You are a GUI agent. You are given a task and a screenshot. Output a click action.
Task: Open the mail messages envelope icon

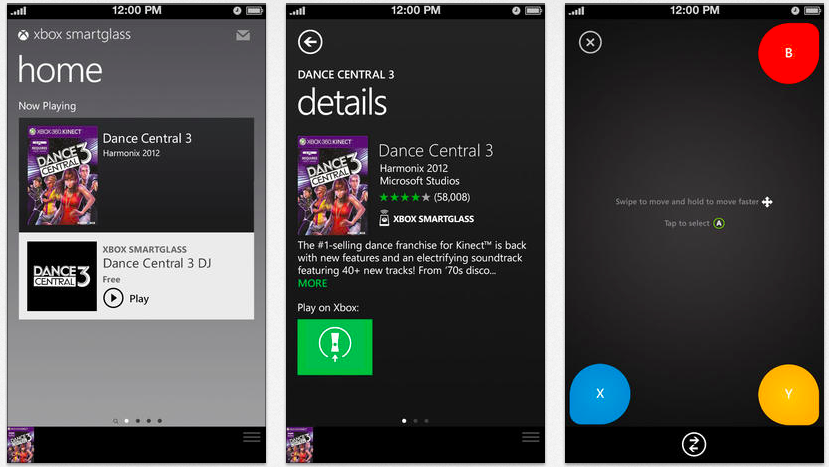click(x=243, y=35)
